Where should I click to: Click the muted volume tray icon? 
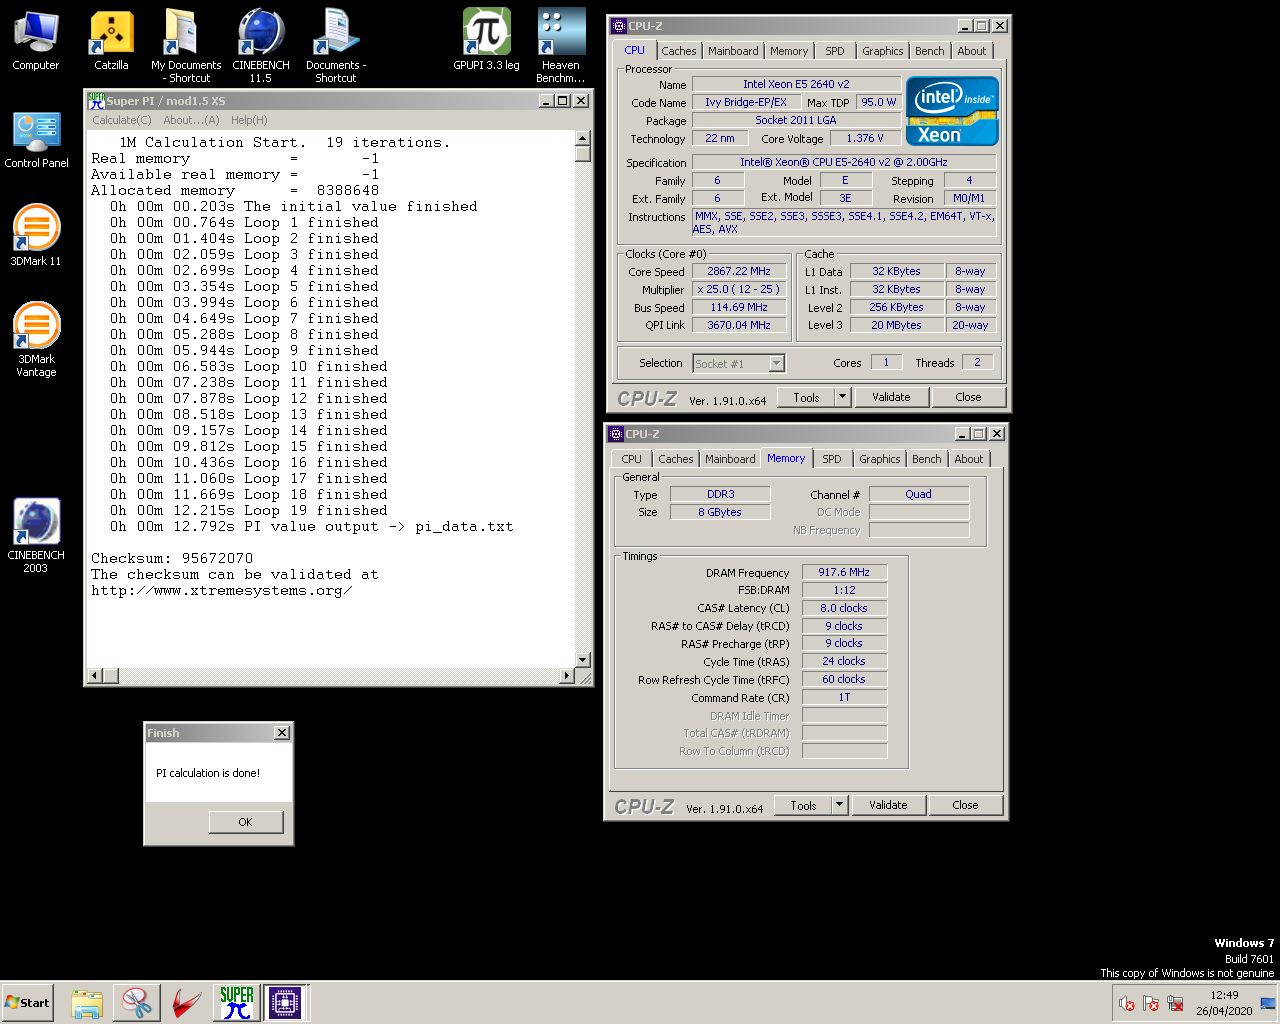(1127, 1003)
